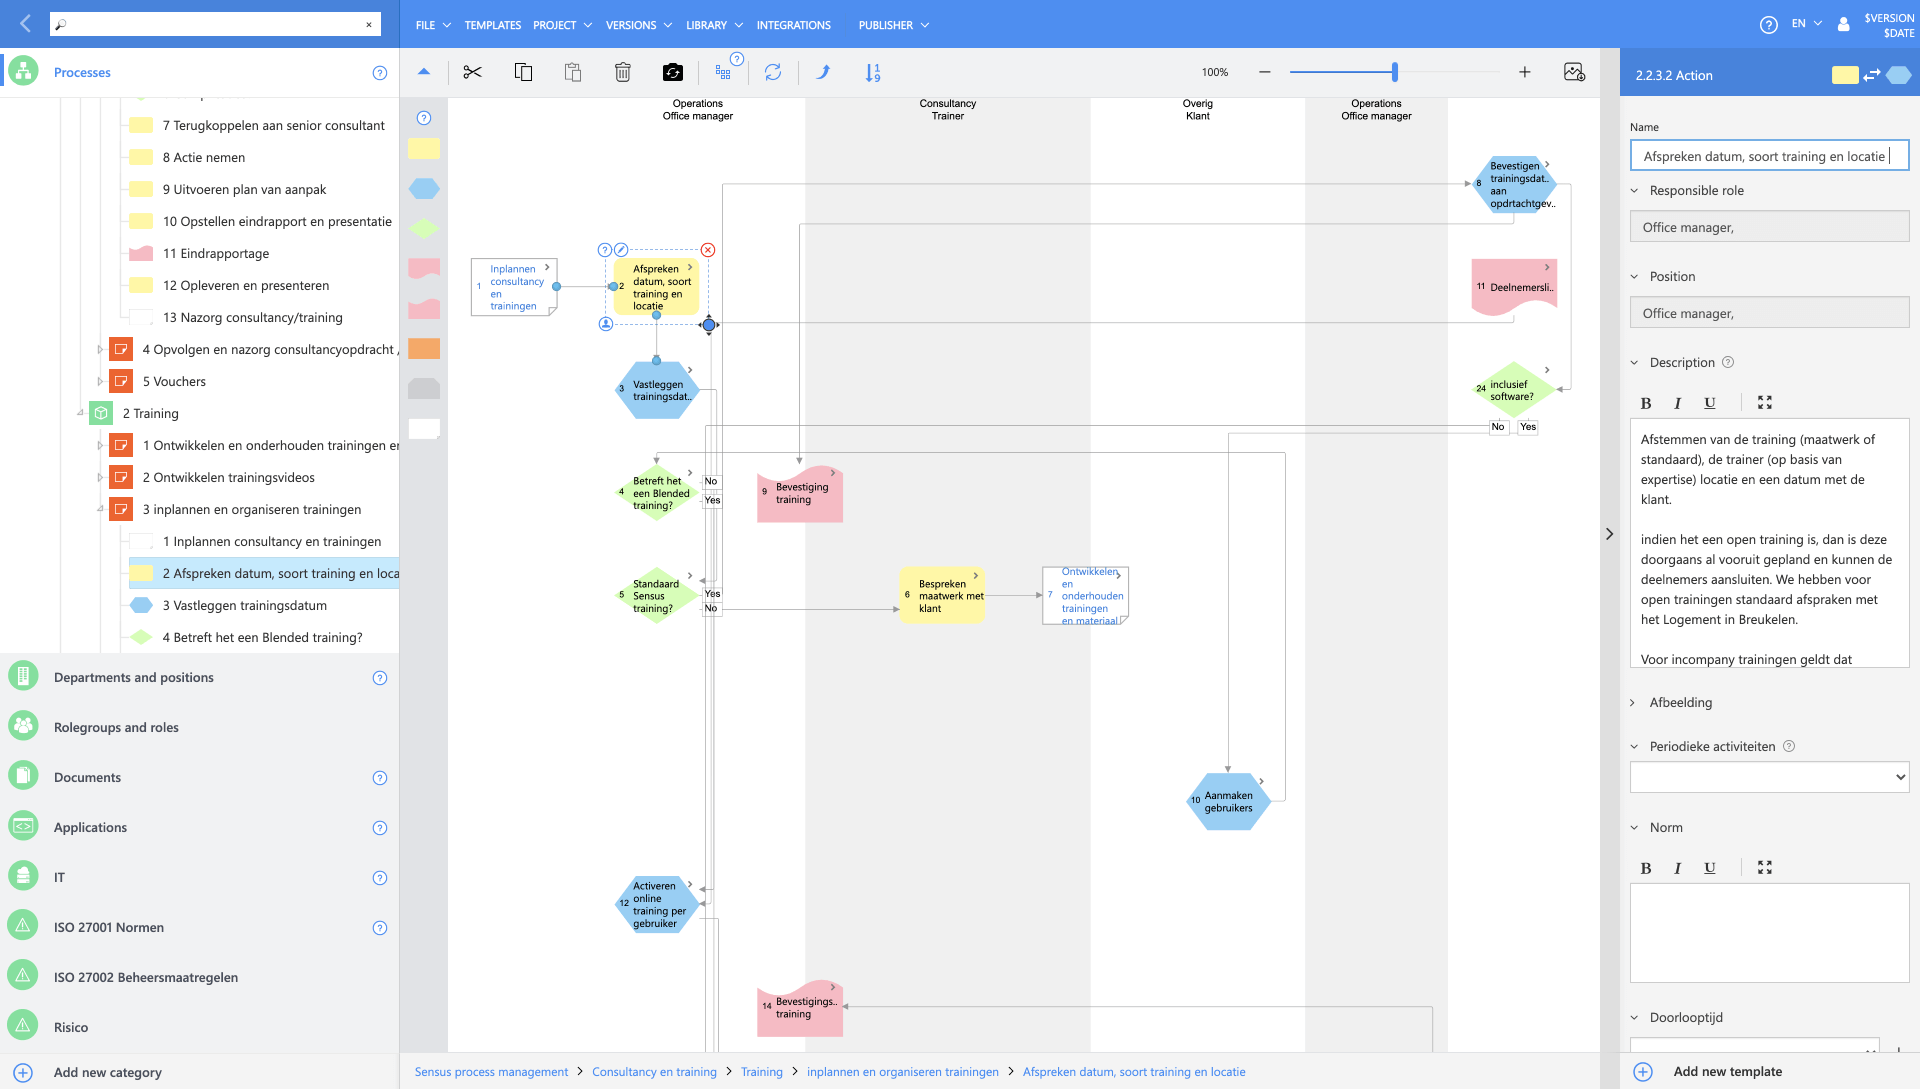The width and height of the screenshot is (1920, 1089).
Task: Click the edit pencil circle on selected shape
Action: pyautogui.click(x=621, y=250)
